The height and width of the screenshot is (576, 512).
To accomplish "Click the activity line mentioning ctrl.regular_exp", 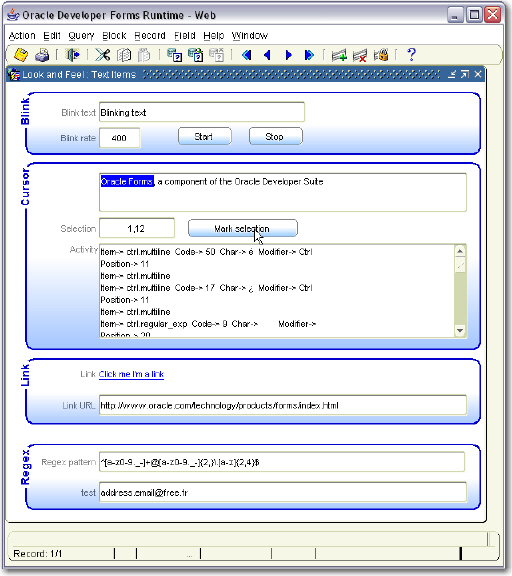I will [x=208, y=324].
